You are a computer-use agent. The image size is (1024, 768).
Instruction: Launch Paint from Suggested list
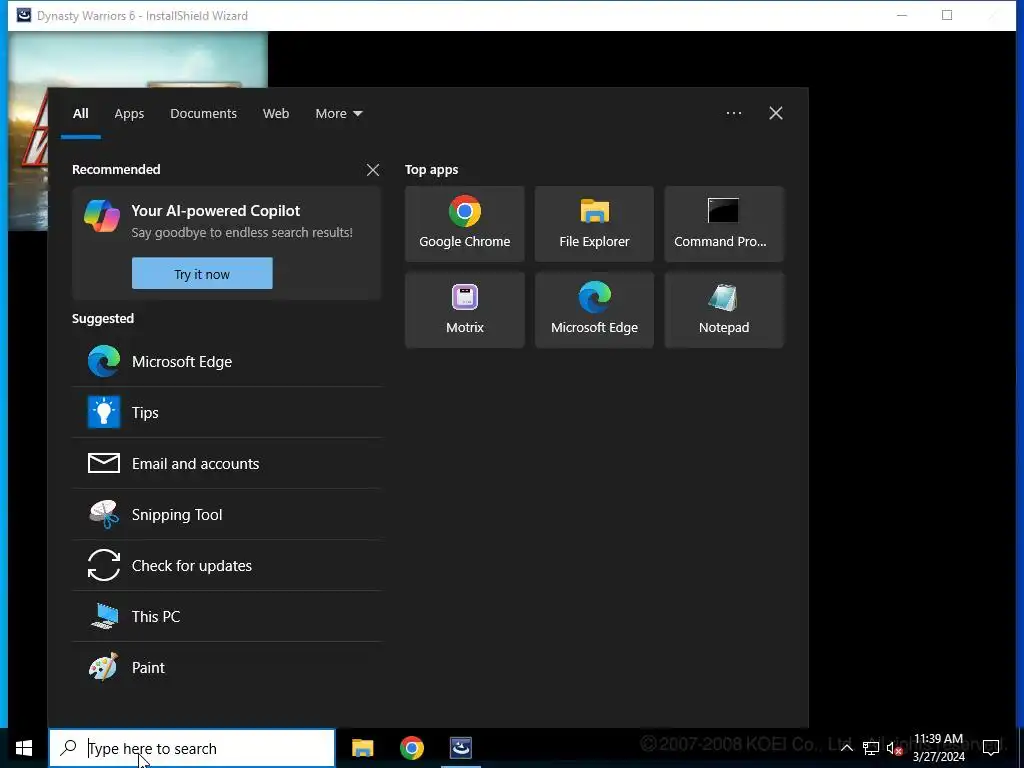pos(227,667)
